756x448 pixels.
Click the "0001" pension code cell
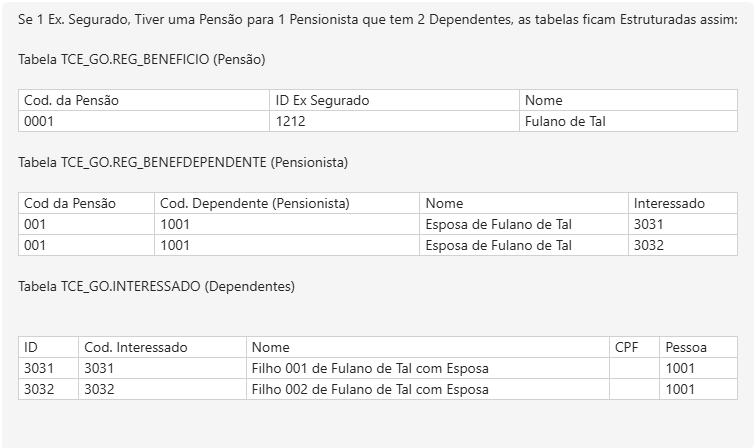pos(39,121)
